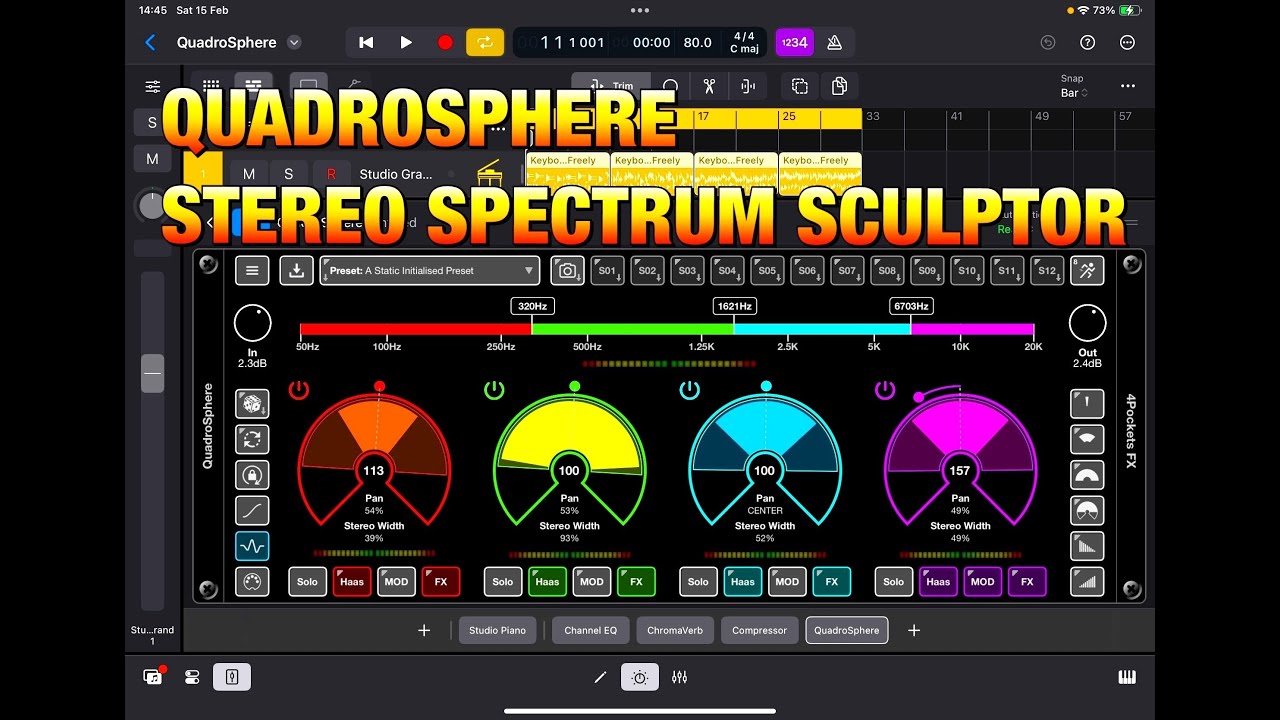
Task: Select the split dome width shape icon
Action: 1087,511
